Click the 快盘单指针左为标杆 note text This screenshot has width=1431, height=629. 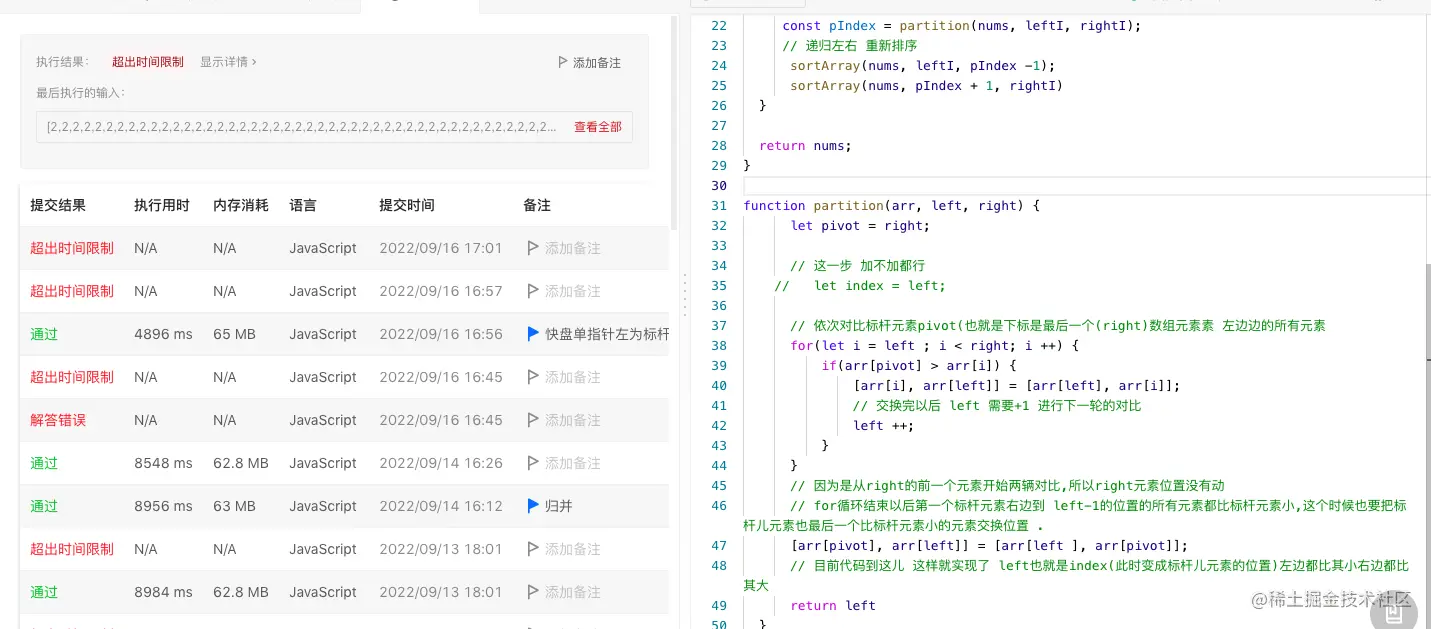click(607, 334)
